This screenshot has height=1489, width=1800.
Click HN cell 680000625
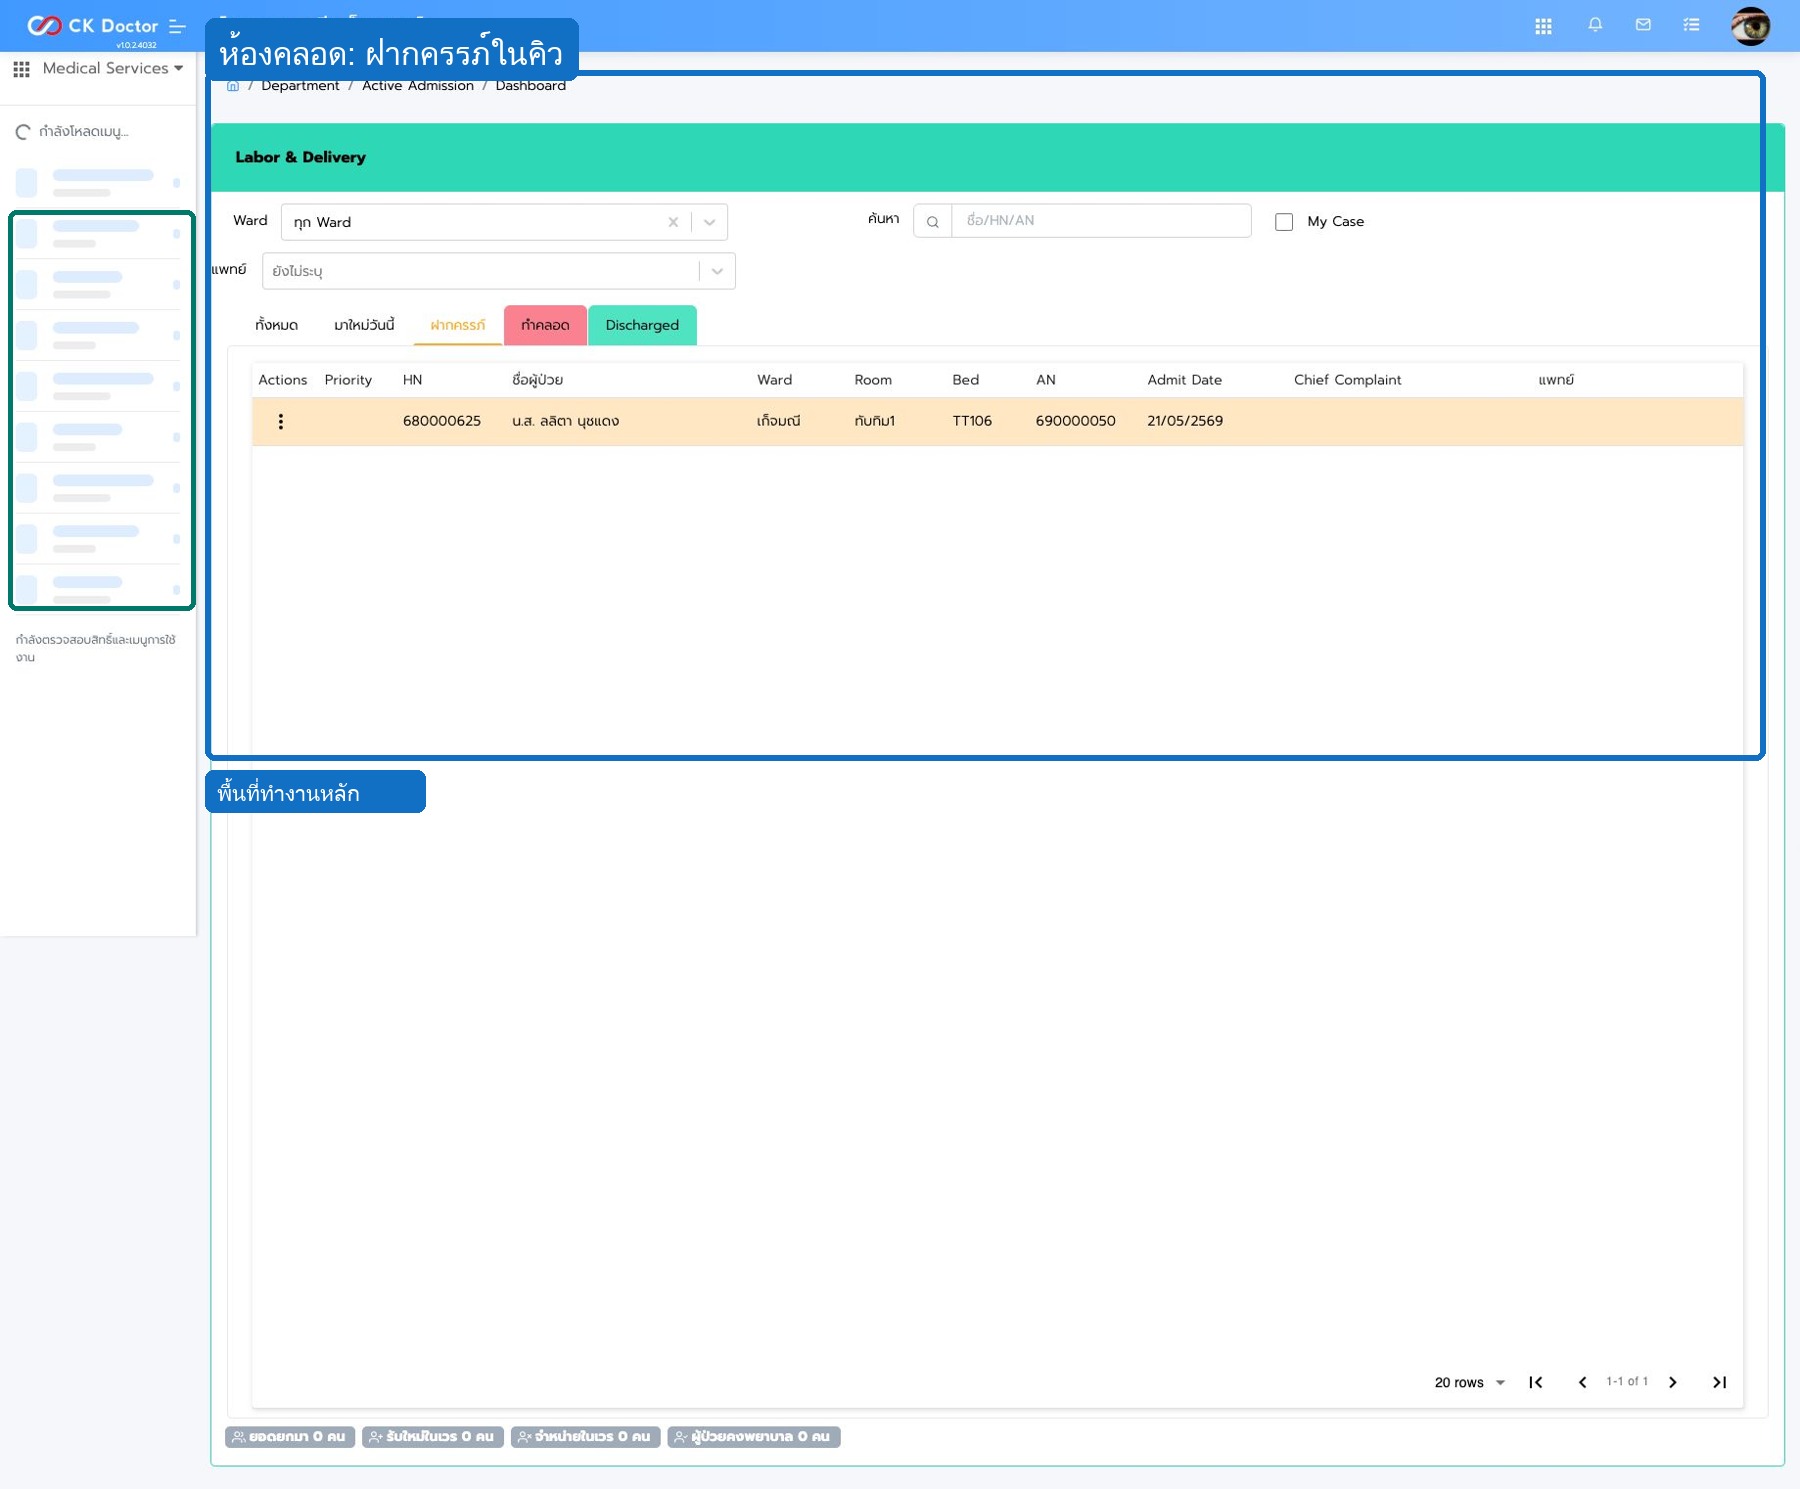click(442, 421)
